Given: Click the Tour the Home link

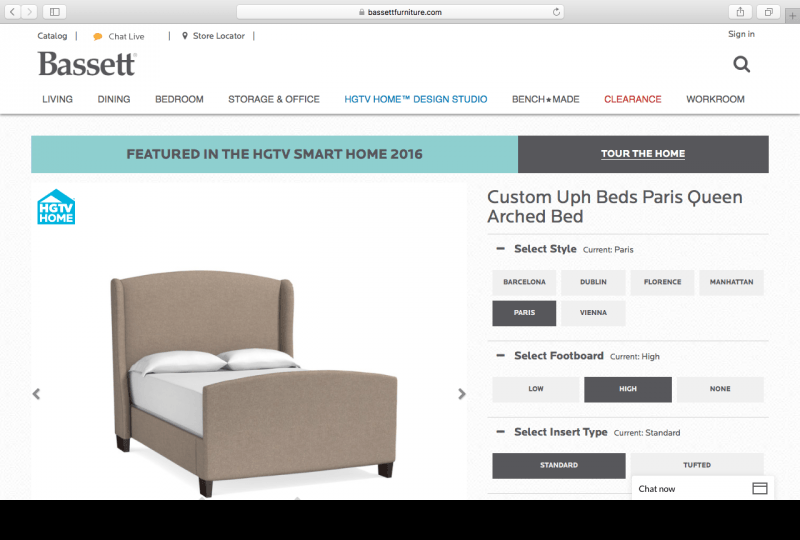Looking at the screenshot, I should tap(643, 154).
